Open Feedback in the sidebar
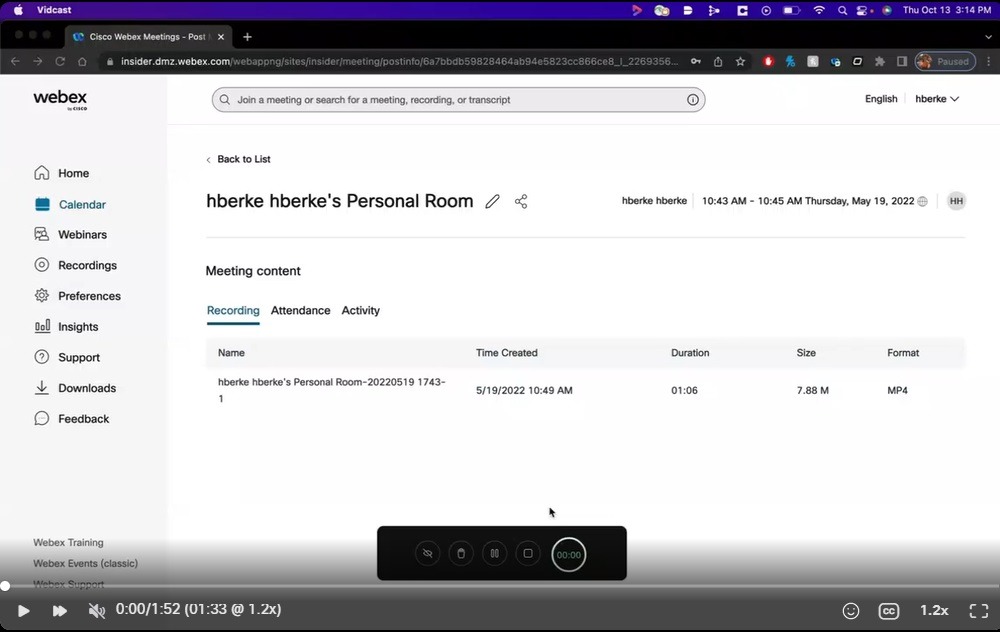Viewport: 1000px width, 632px height. pos(71,418)
